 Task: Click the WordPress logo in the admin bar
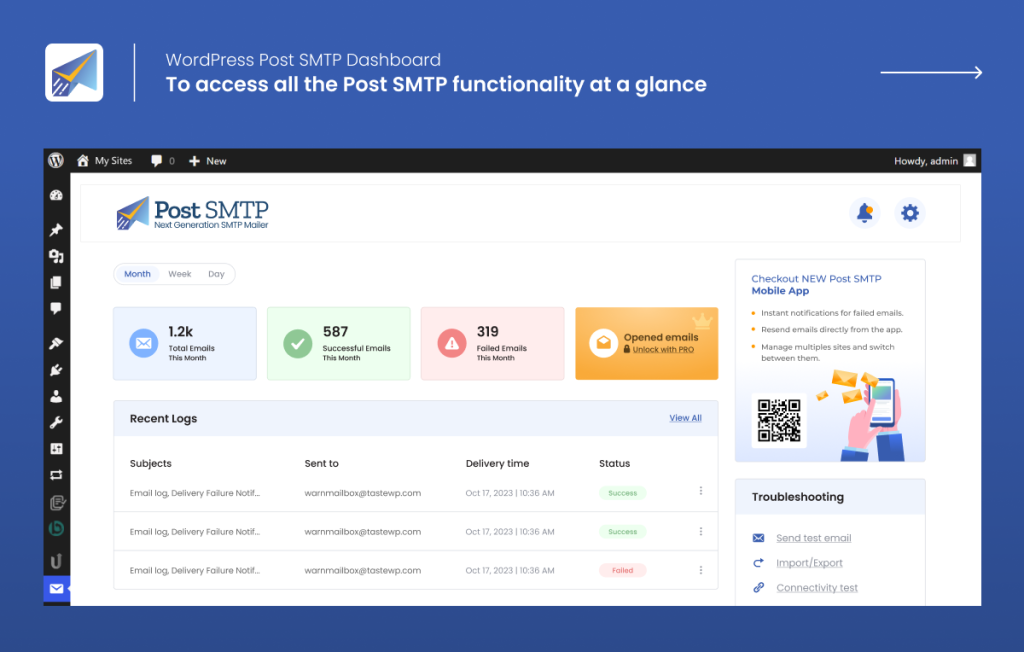click(56, 160)
